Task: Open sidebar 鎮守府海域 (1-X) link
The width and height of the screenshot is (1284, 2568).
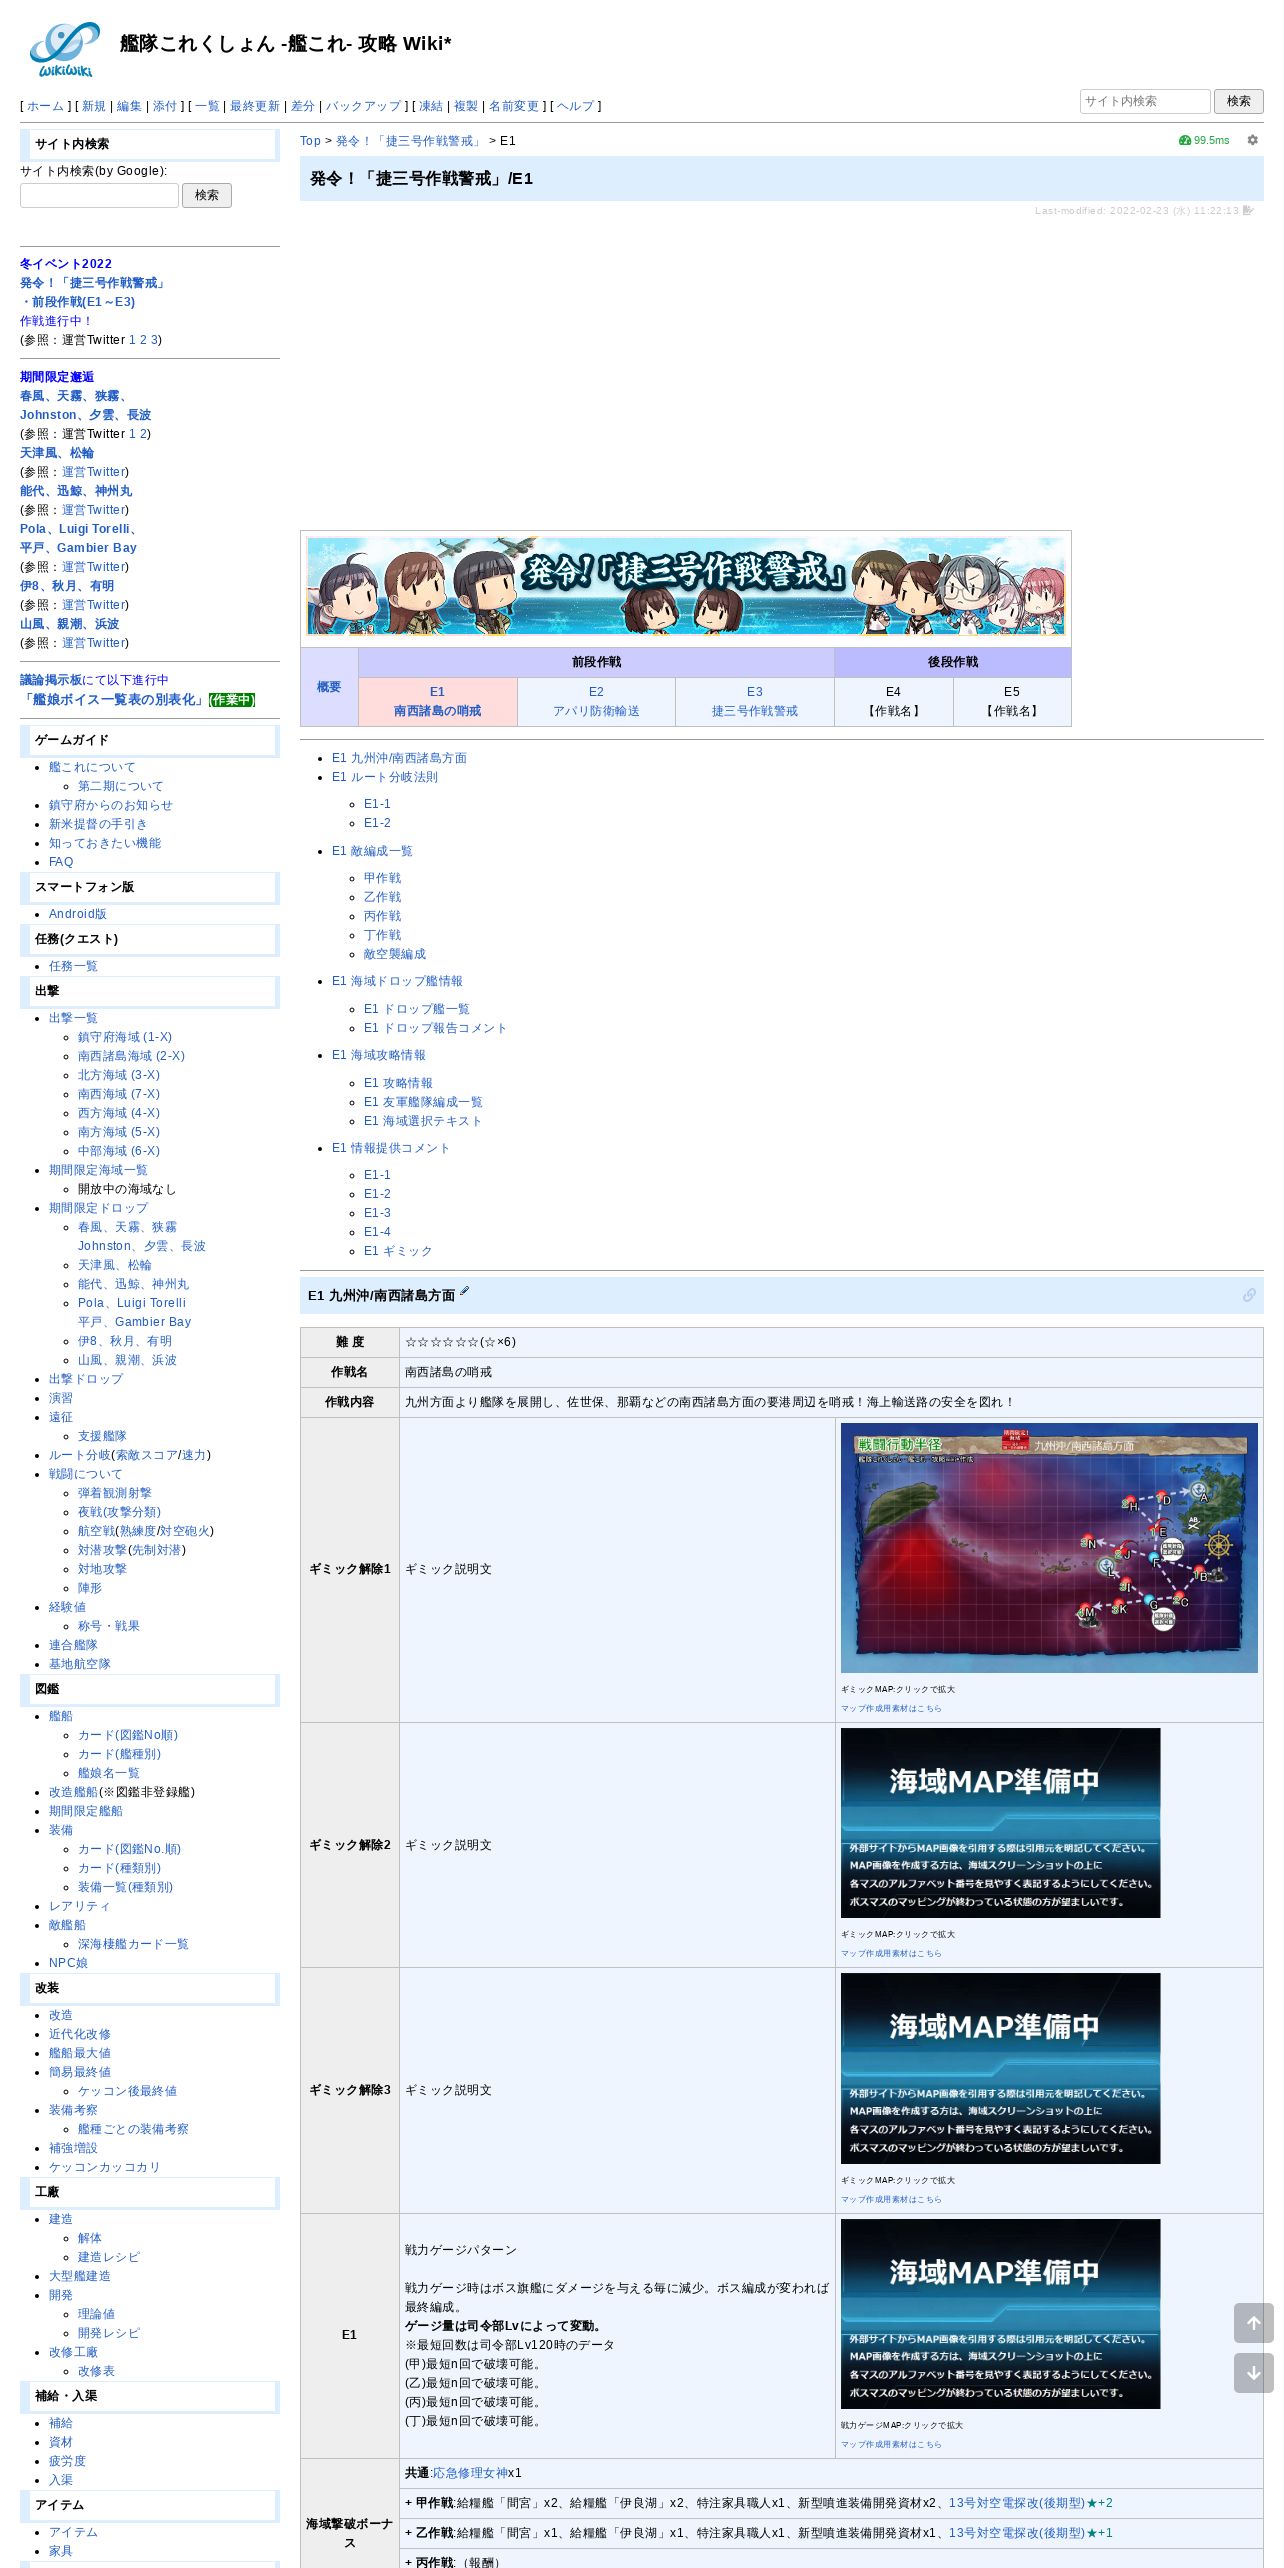Action: 125,1037
